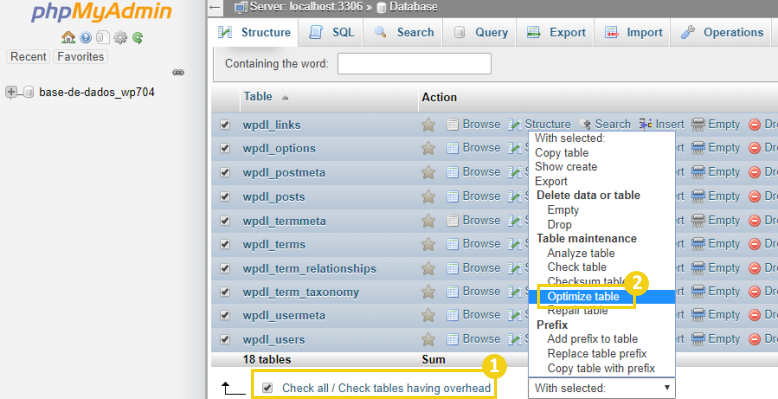Screen dimensions: 778x399
Task: Uncheck the wpdl_usermeta checkbox
Action: tap(225, 315)
